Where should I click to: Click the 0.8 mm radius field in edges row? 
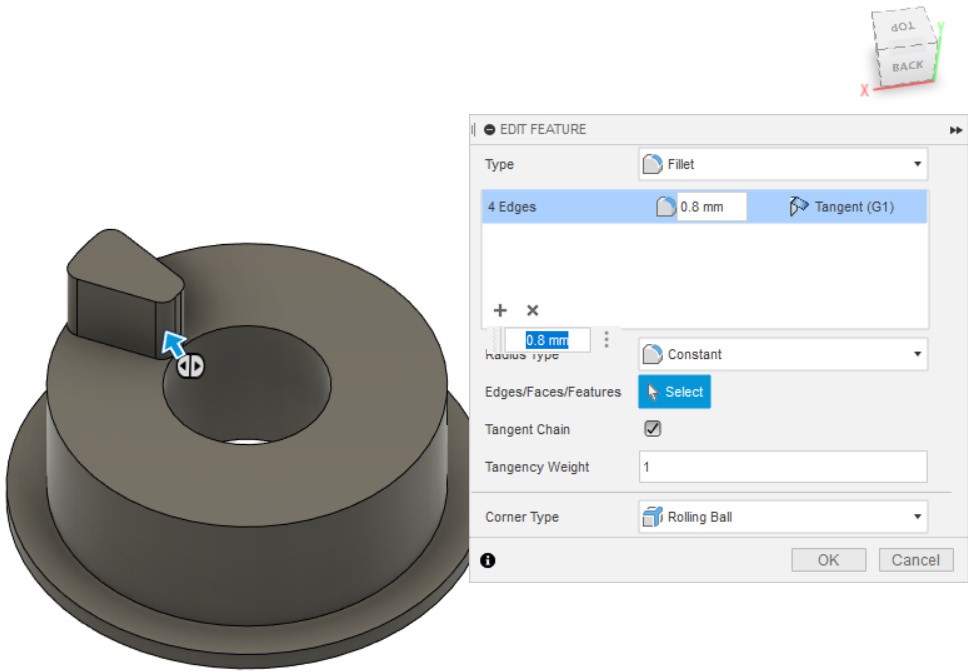point(711,207)
